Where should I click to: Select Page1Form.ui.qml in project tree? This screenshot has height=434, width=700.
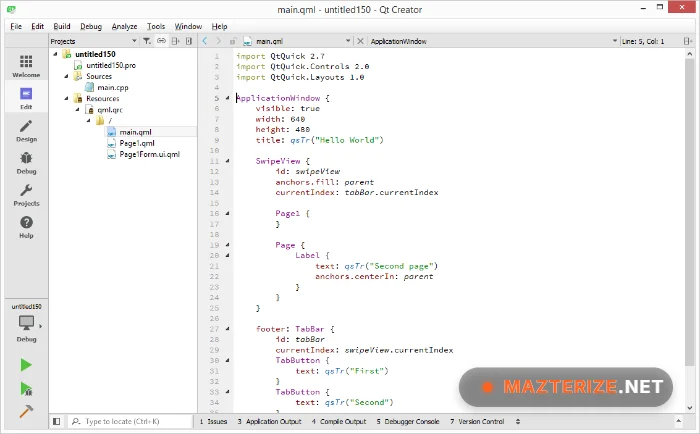coord(149,154)
